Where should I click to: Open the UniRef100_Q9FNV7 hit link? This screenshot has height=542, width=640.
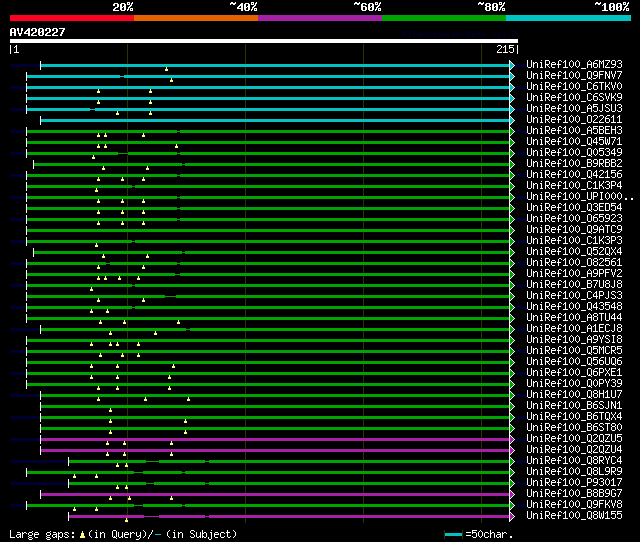574,76
